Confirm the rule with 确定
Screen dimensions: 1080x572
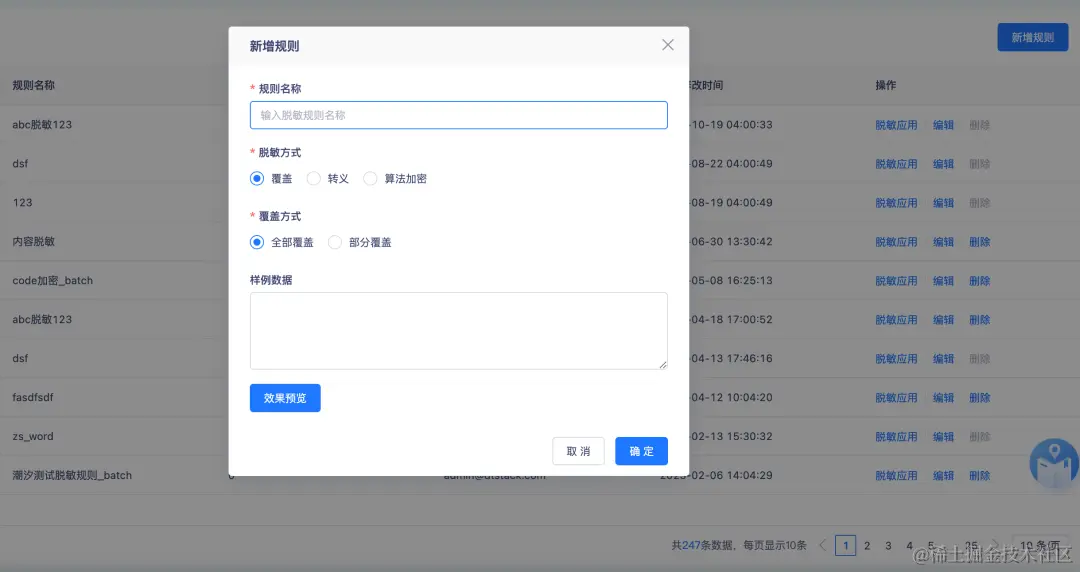[641, 451]
